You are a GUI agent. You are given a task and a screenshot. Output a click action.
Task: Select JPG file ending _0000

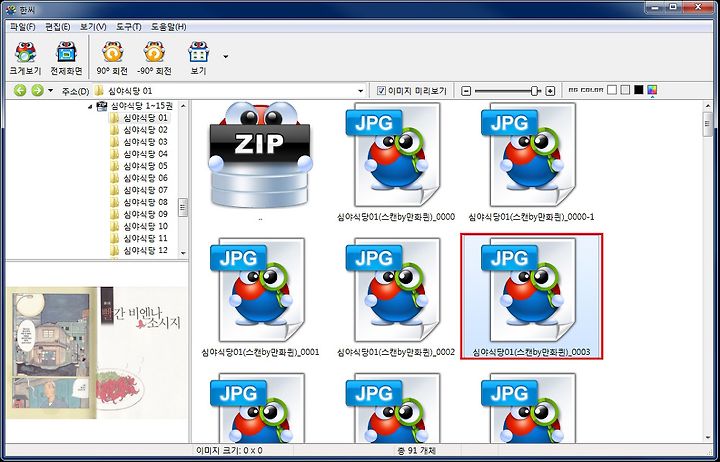pyautogui.click(x=396, y=162)
